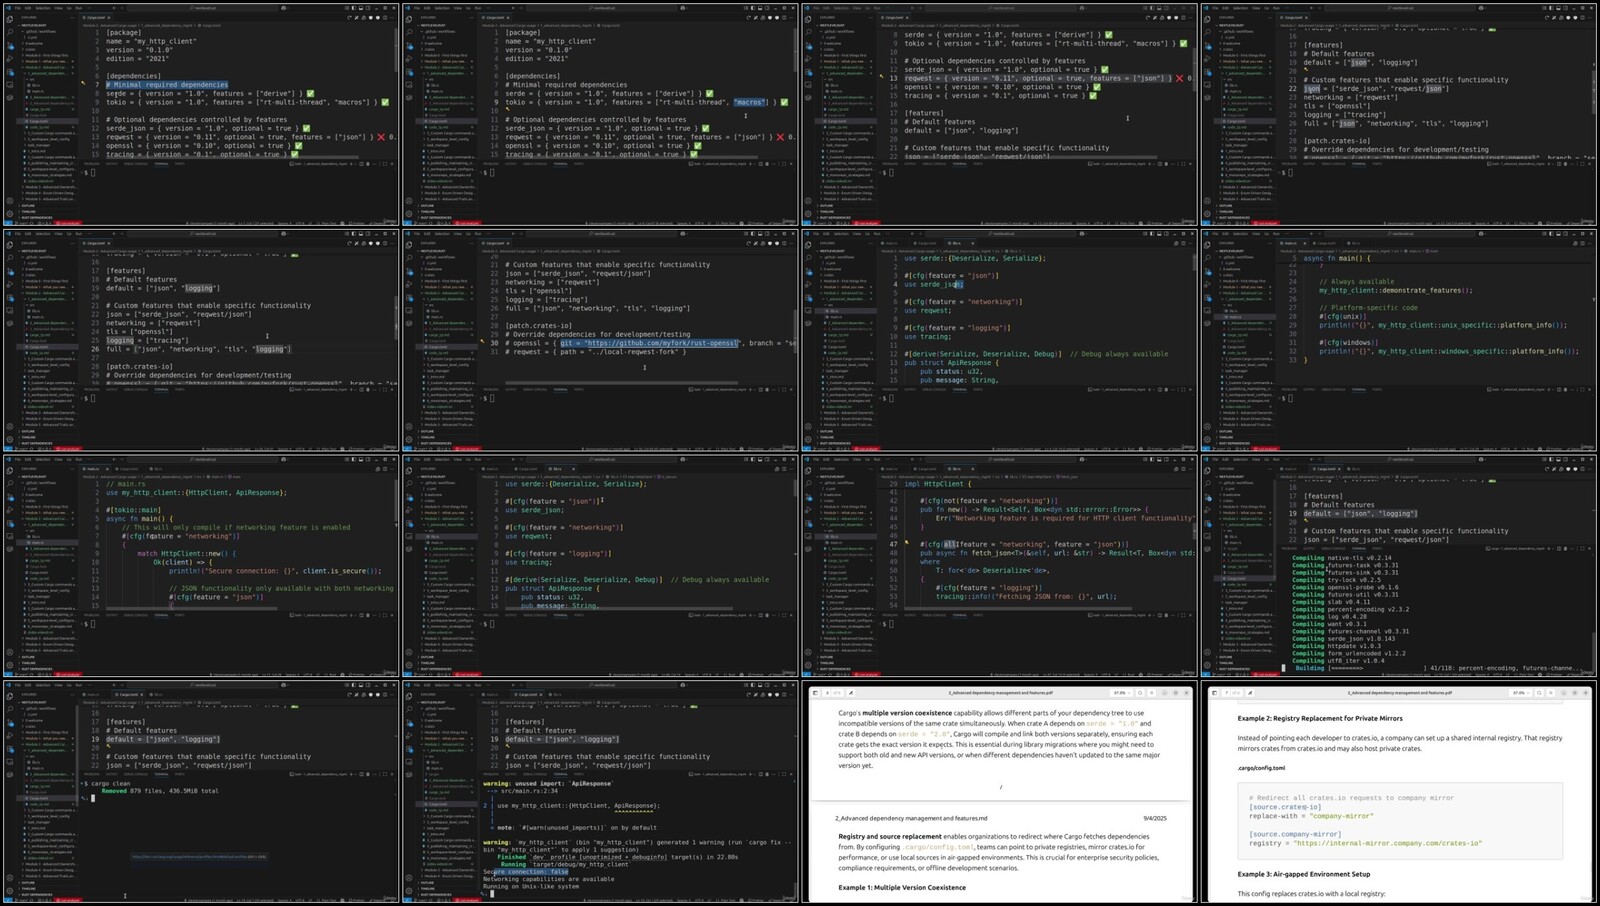Open View menu in the impl HttpClient frame
Viewport: 1600px width, 906px height.
(858, 459)
